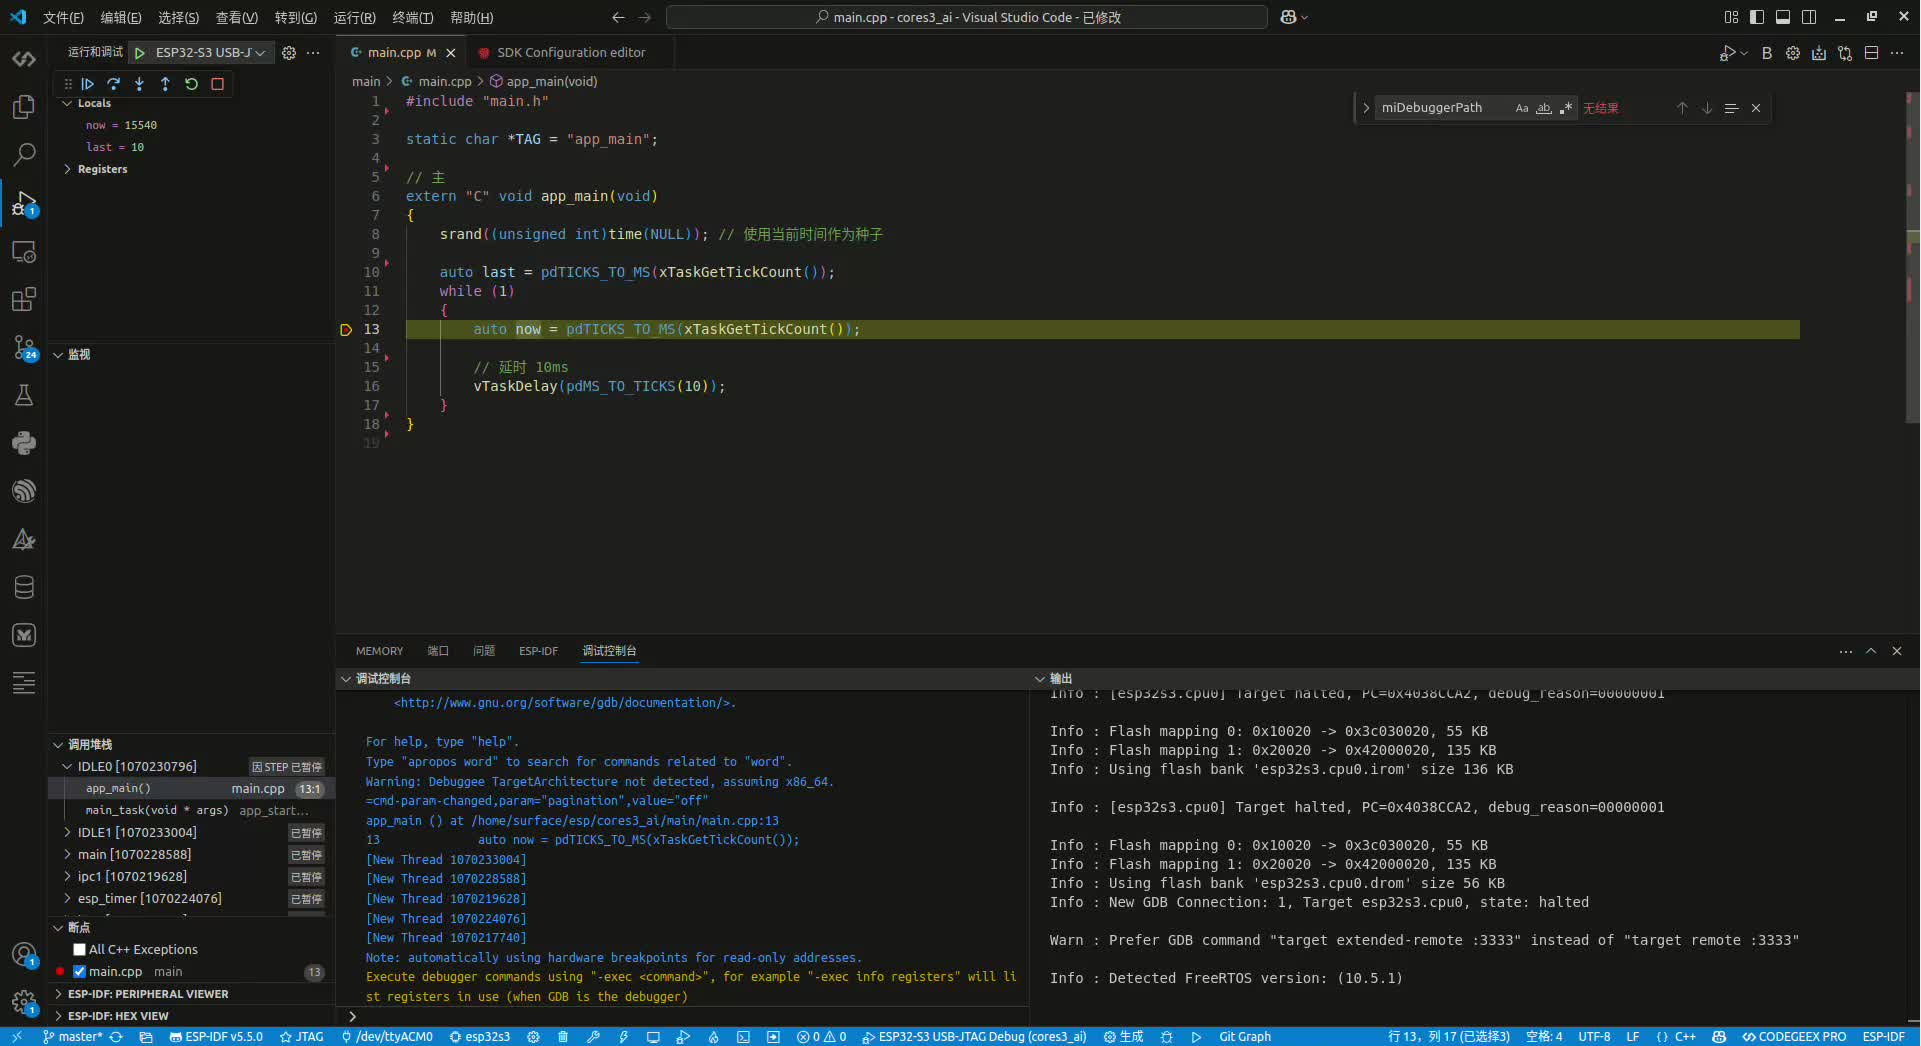The width and height of the screenshot is (1921, 1046).
Task: Open the Run and Debug view icon
Action: 24,203
